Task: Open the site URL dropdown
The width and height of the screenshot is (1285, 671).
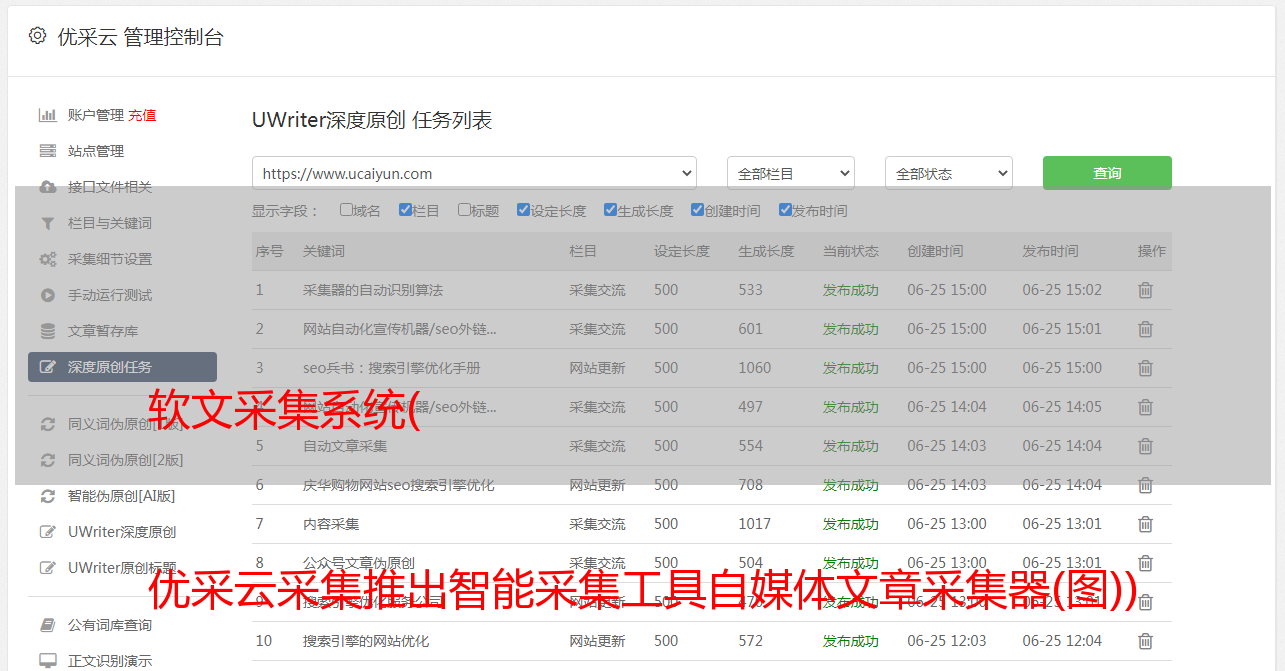Action: point(474,173)
